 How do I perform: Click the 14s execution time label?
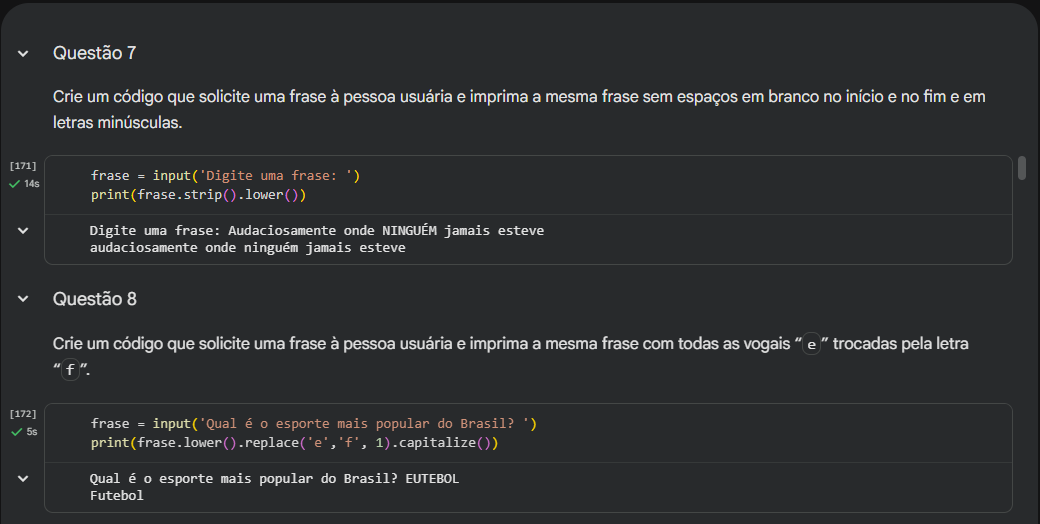coord(32,184)
